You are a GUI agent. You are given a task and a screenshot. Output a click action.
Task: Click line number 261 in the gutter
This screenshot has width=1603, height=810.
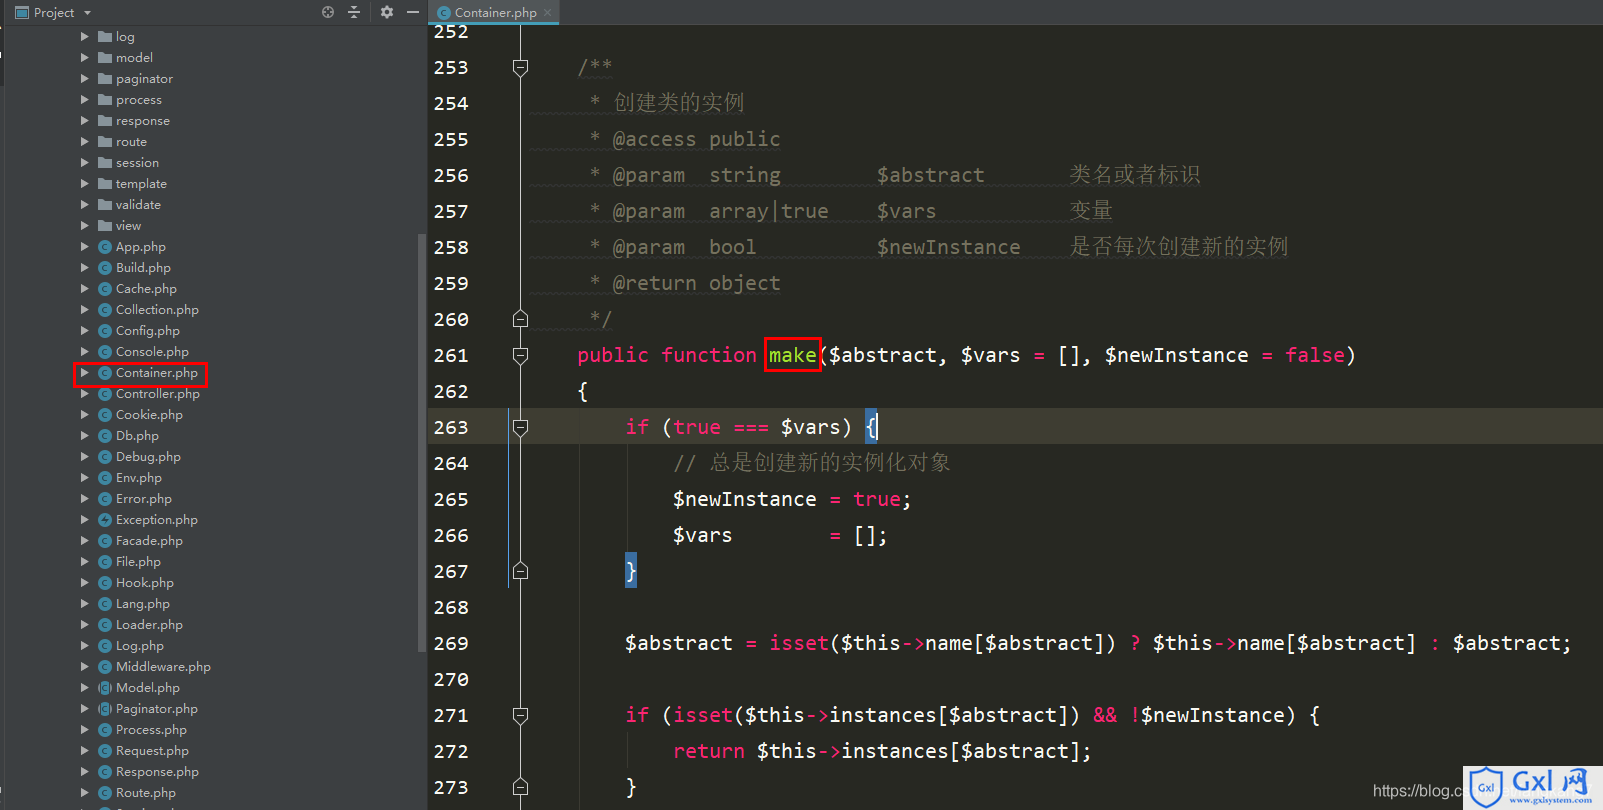click(x=451, y=355)
